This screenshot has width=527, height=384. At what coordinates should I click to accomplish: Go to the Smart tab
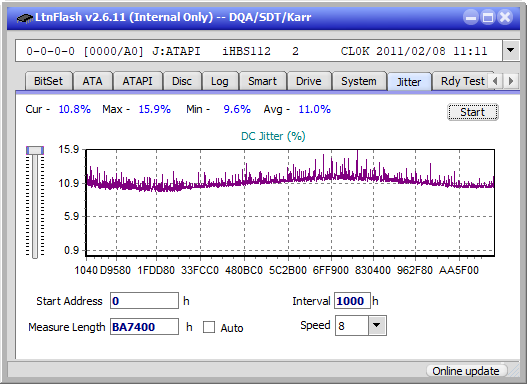(x=262, y=81)
